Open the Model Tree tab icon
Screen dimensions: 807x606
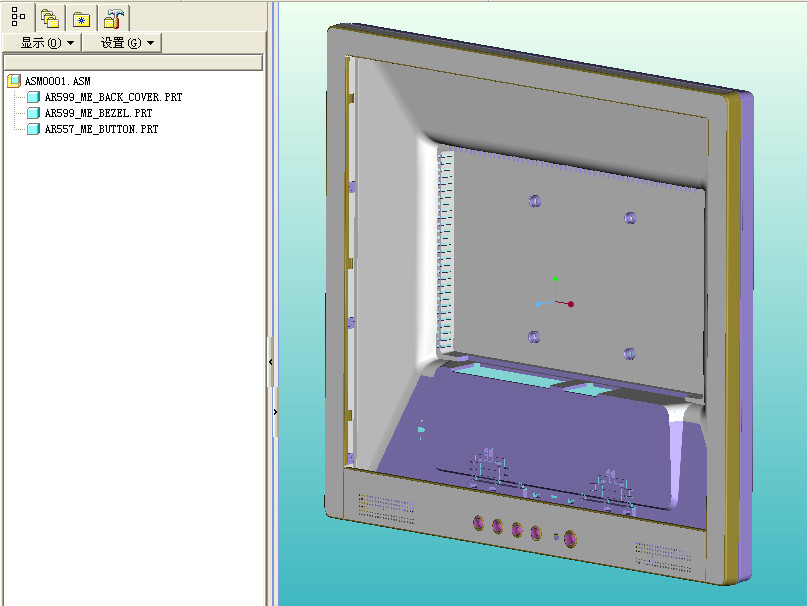18,16
